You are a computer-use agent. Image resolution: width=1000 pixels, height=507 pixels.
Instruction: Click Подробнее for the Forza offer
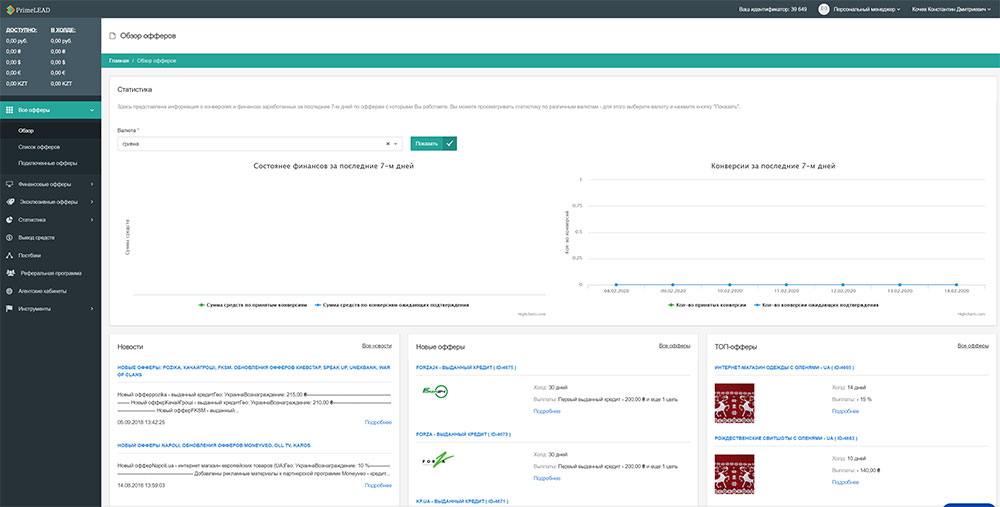point(547,478)
